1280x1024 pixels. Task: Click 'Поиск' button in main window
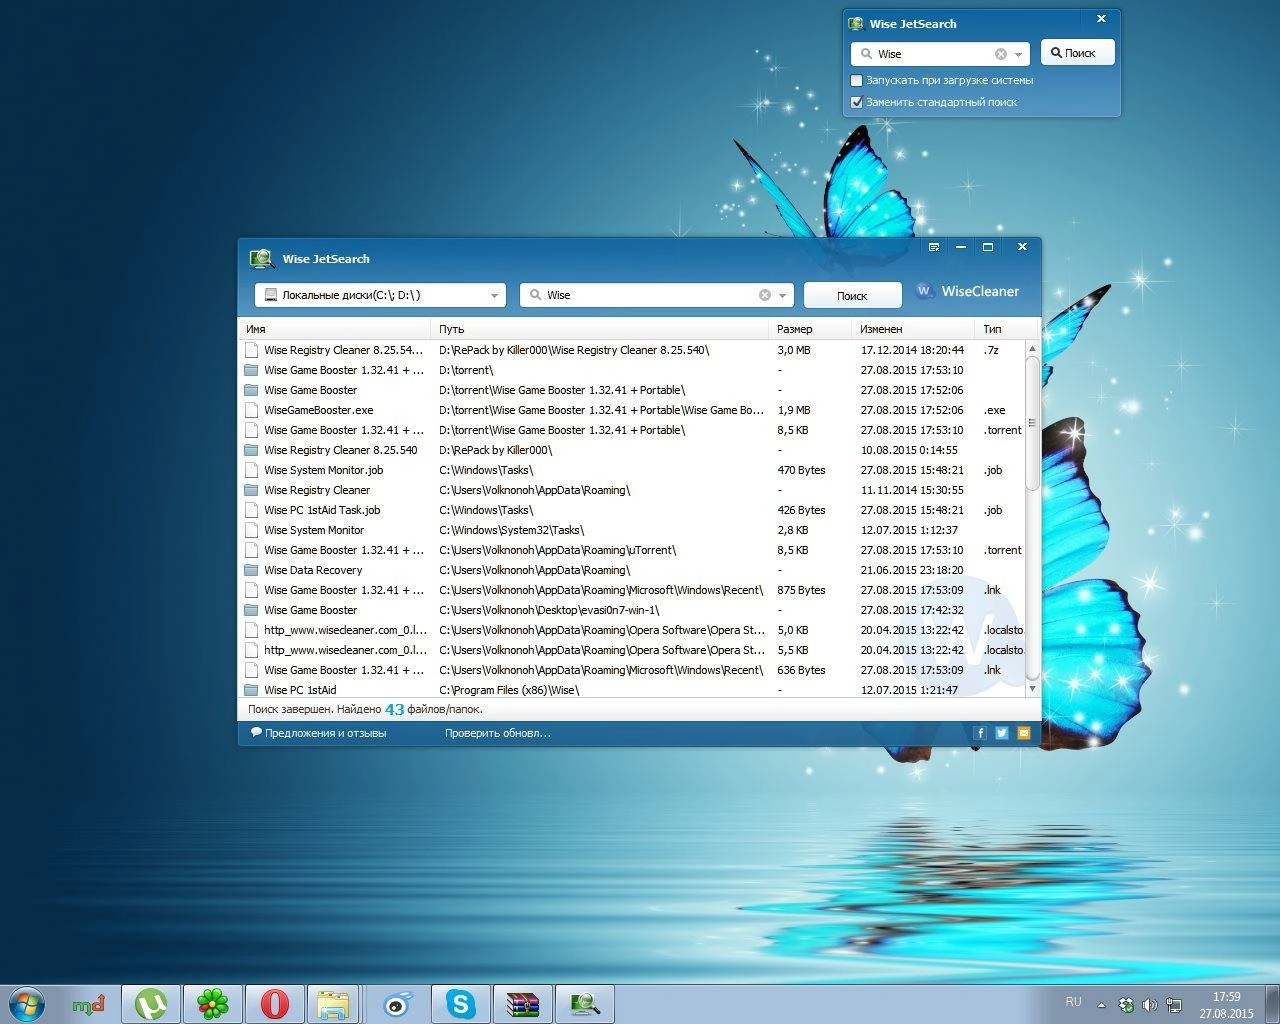pos(853,295)
